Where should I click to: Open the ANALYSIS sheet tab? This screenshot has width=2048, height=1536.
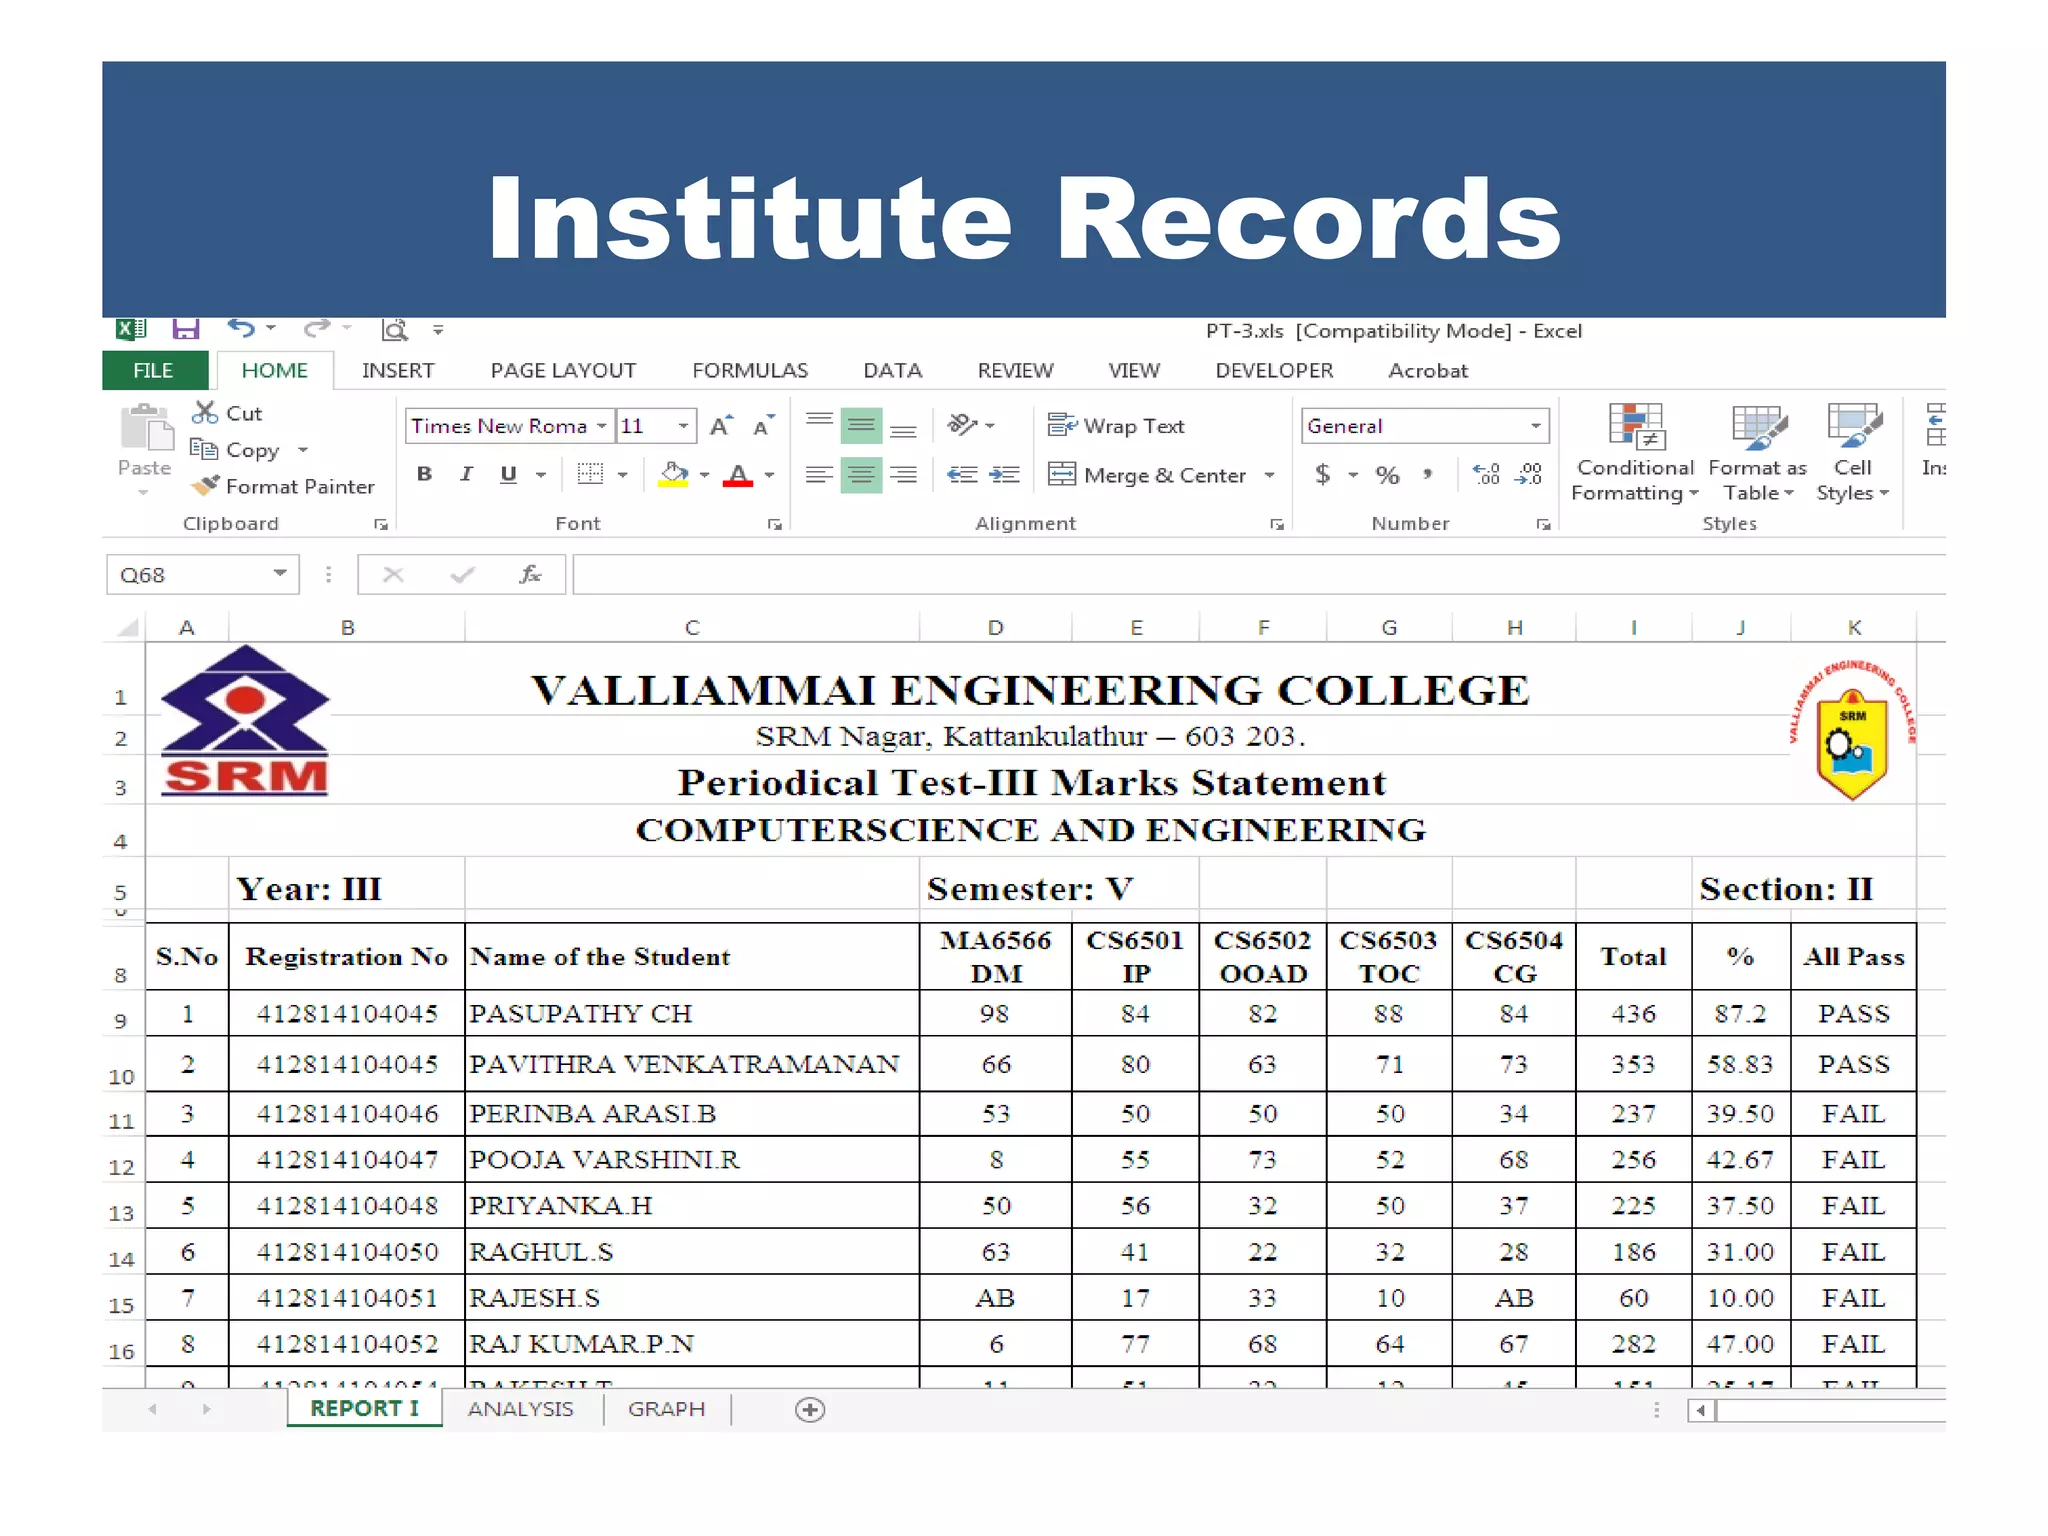(520, 1408)
